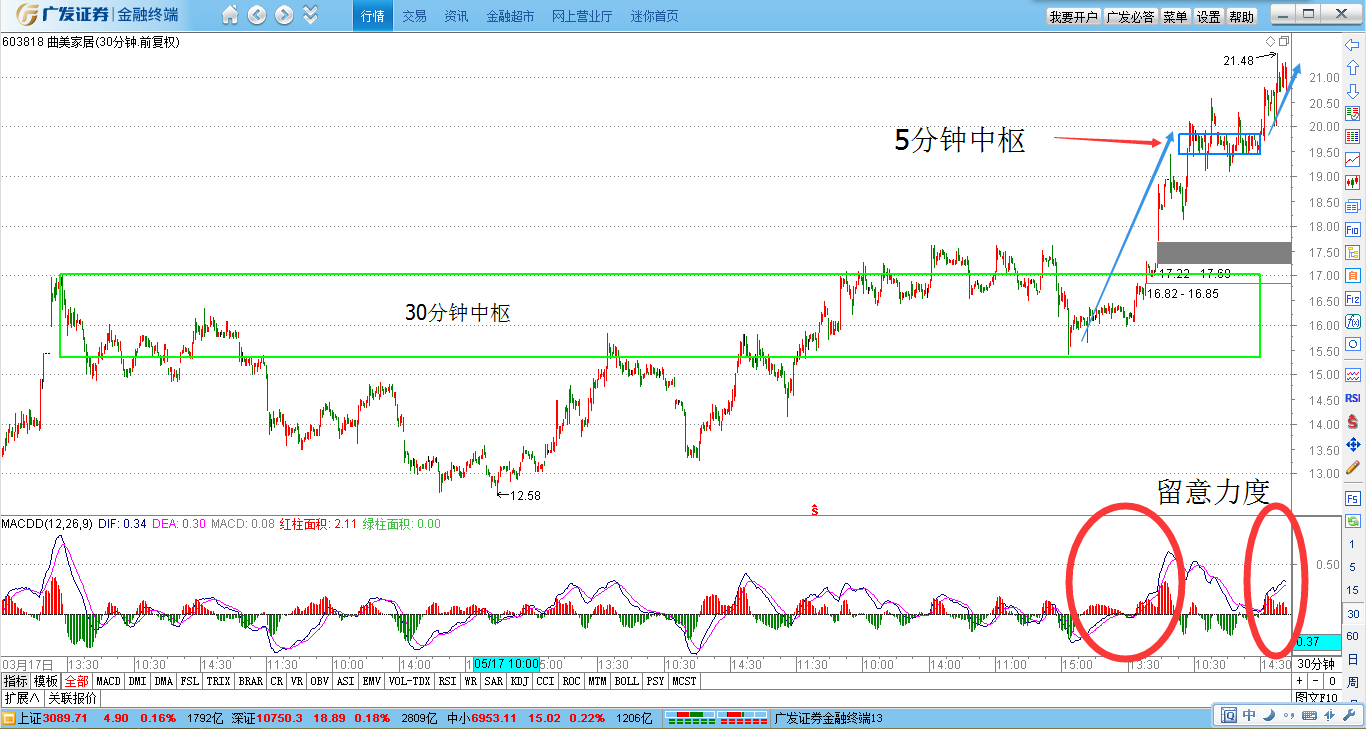Click the moon icon in the IME toolbar
Screen dimensions: 1366x729
click(x=1267, y=715)
